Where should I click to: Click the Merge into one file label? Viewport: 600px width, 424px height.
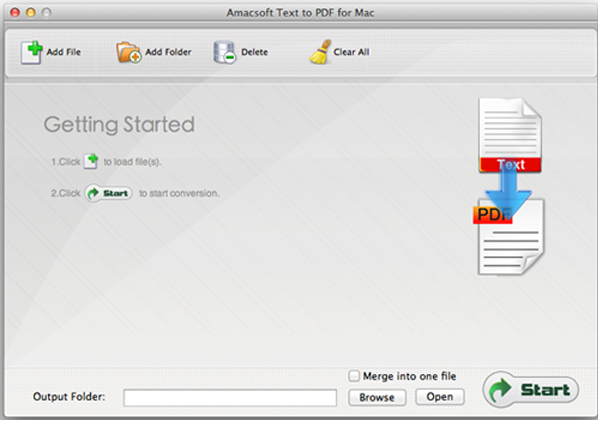(x=409, y=376)
